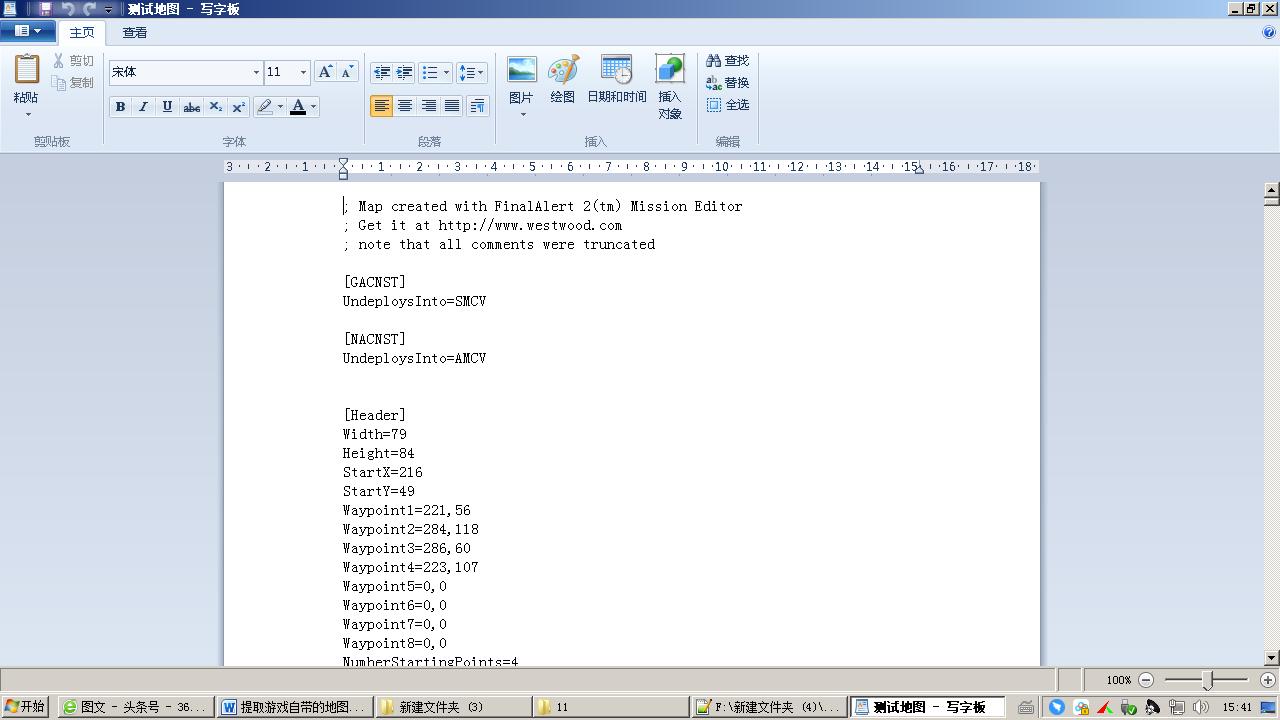
Task: Insert a Picture (图片) icon
Action: point(522,70)
